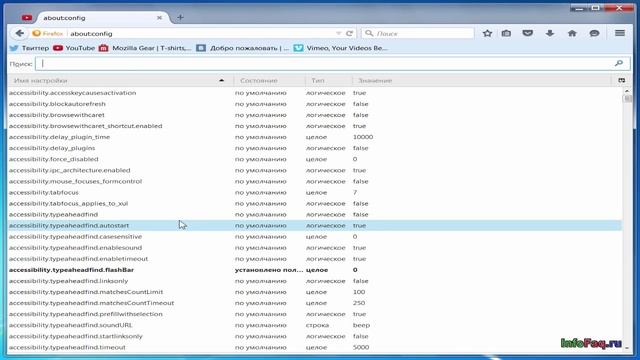Open the Добро пожаловать bookmark
This screenshot has width=640, height=360.
(242, 48)
